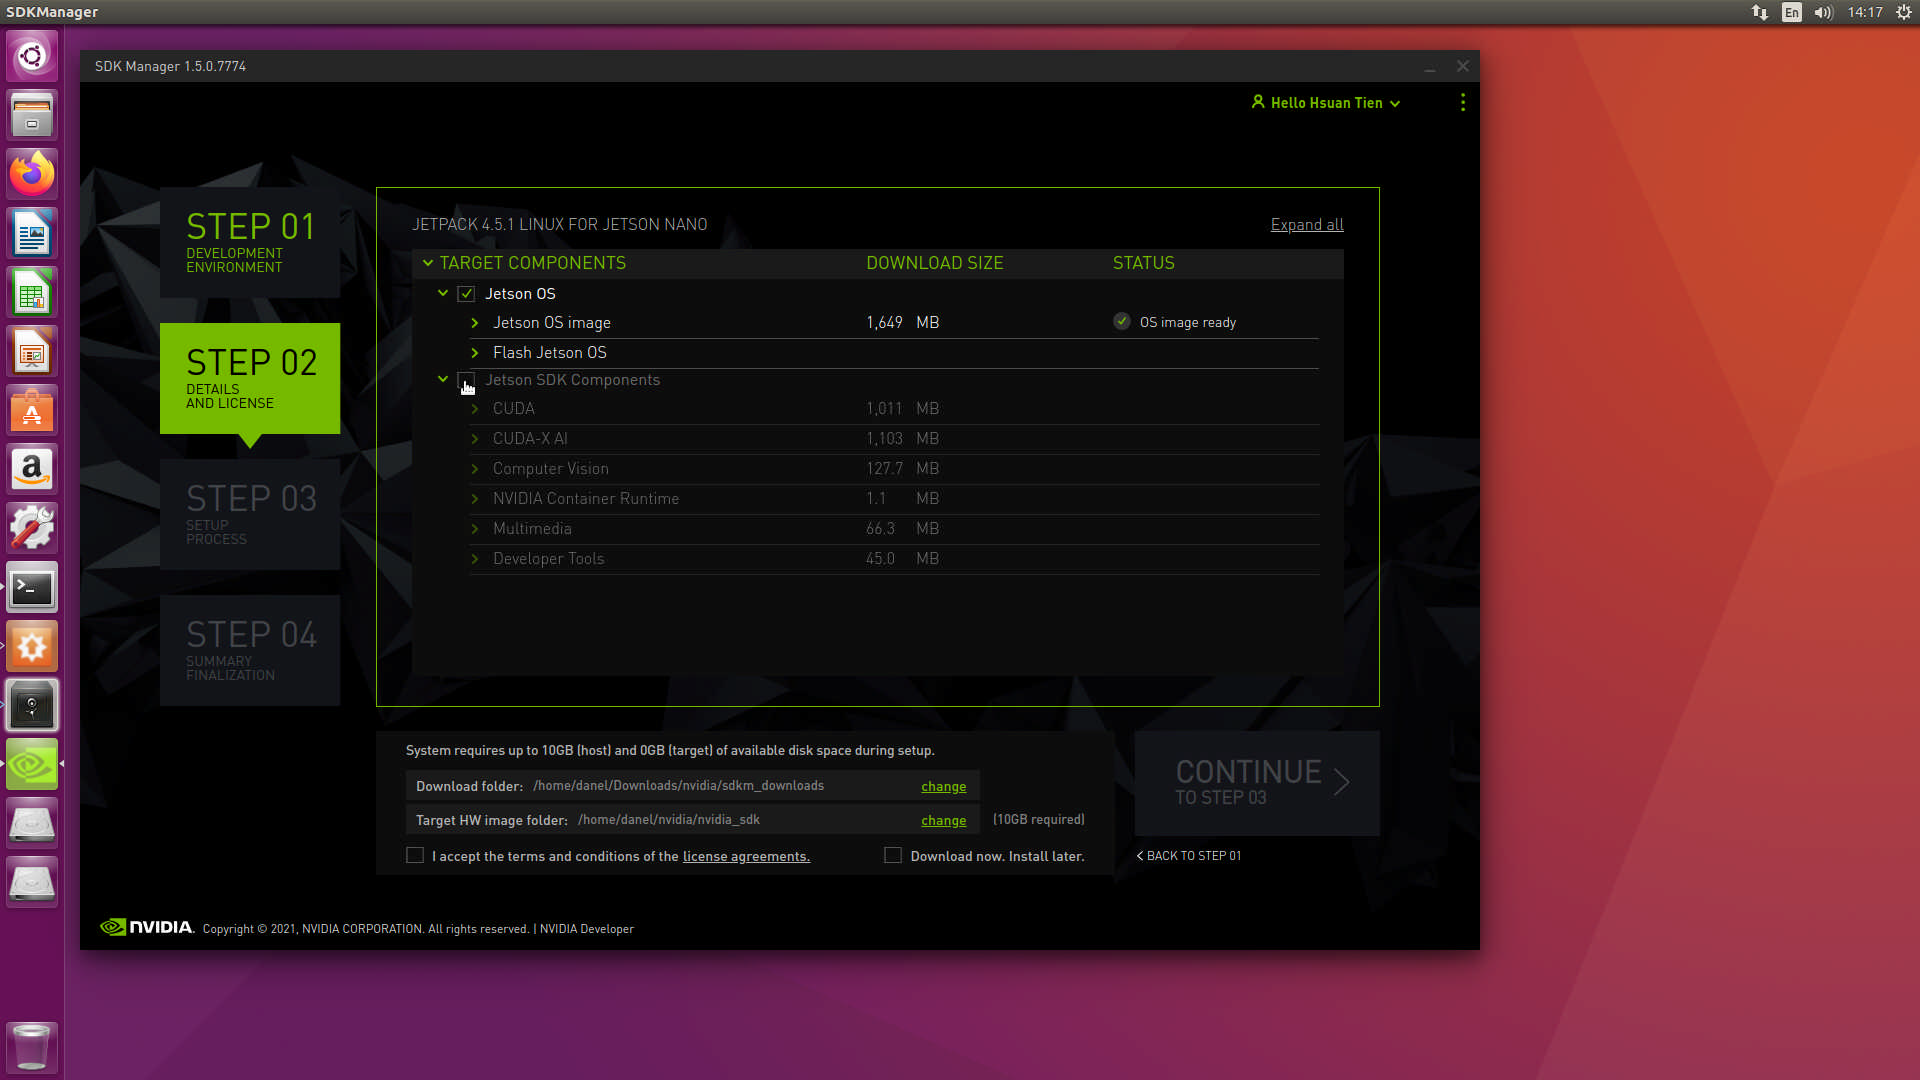
Task: Open the three-dot options menu
Action: (1462, 103)
